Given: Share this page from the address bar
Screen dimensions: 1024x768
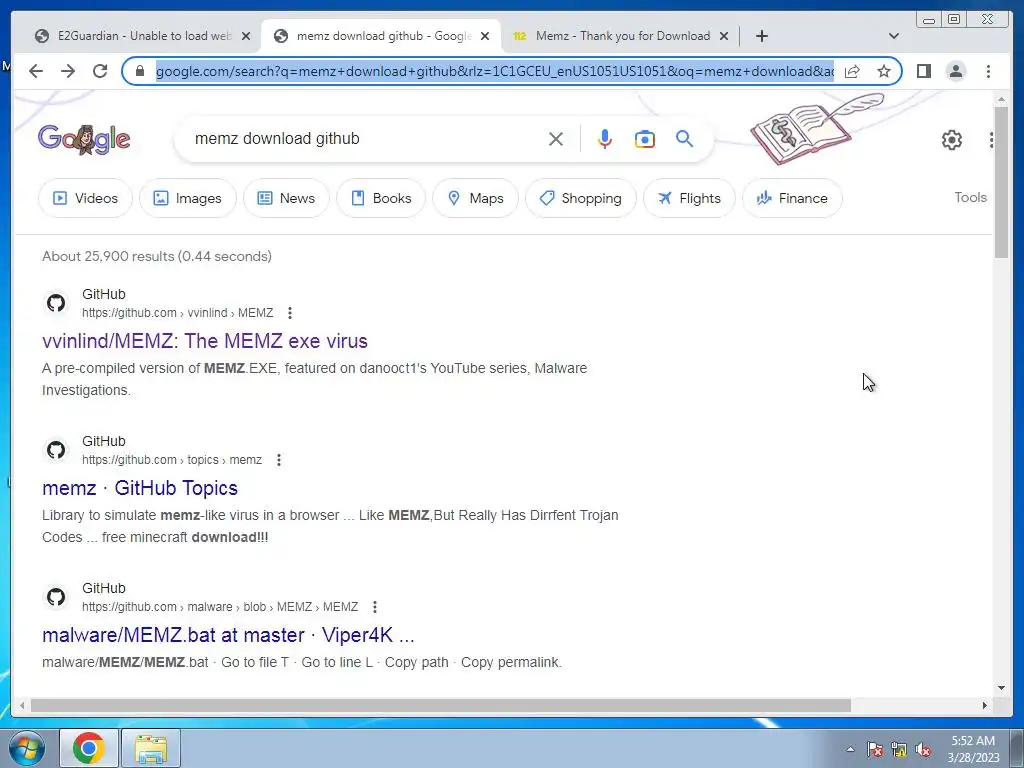Looking at the screenshot, I should pyautogui.click(x=852, y=71).
